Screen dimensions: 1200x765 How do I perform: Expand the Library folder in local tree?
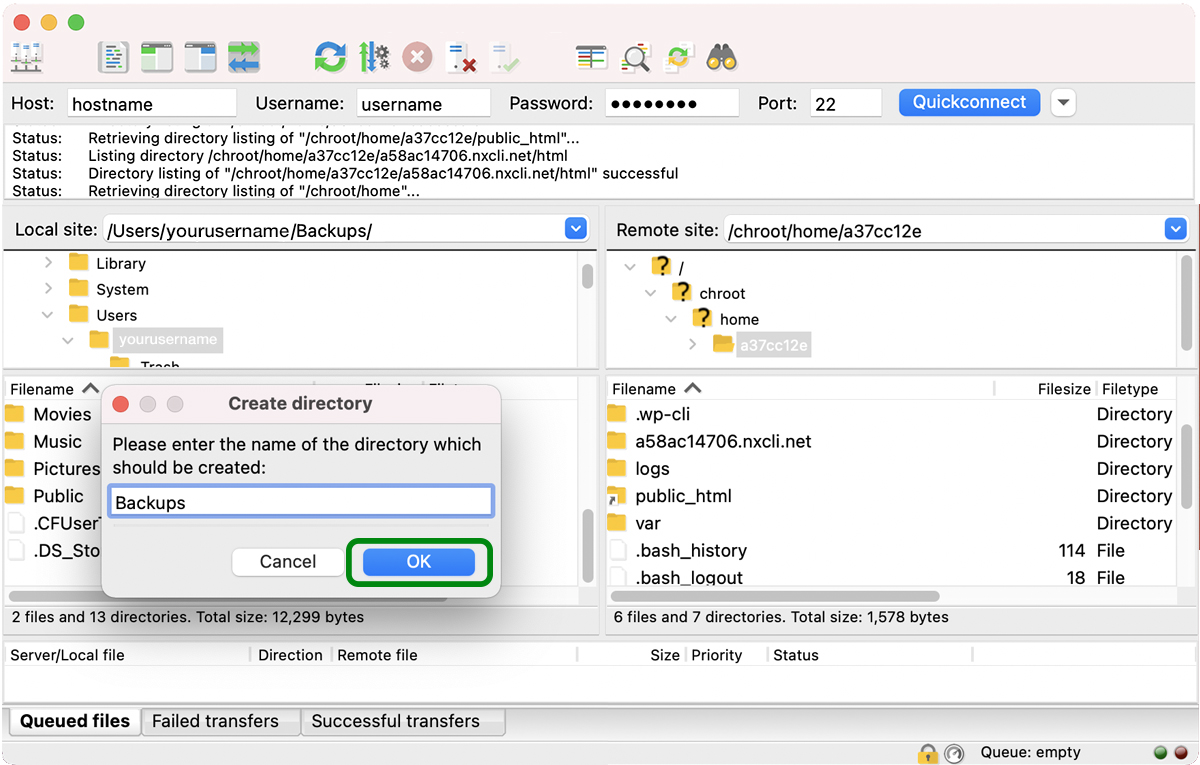(x=48, y=263)
